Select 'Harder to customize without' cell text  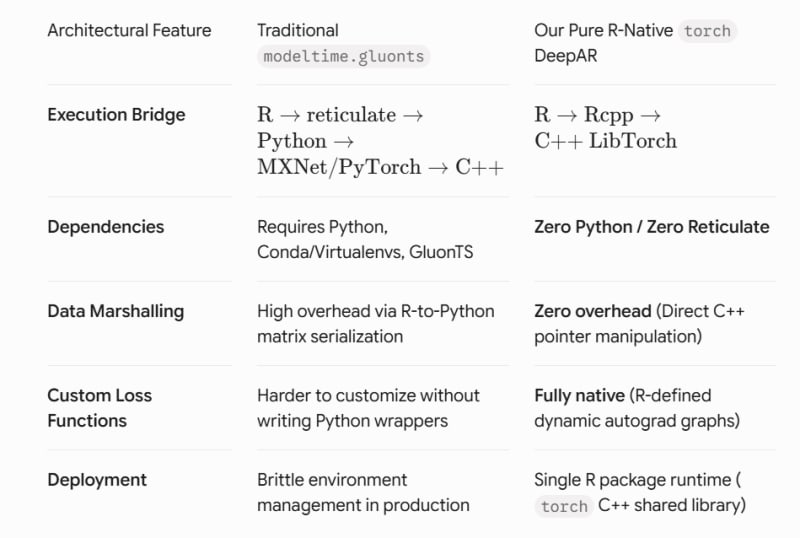(x=368, y=396)
